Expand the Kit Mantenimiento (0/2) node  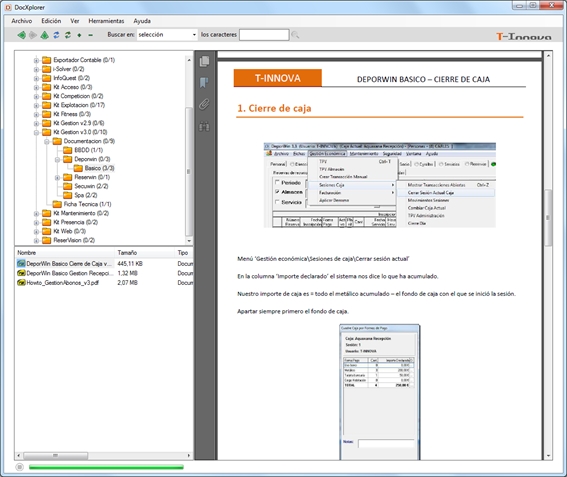click(36, 214)
